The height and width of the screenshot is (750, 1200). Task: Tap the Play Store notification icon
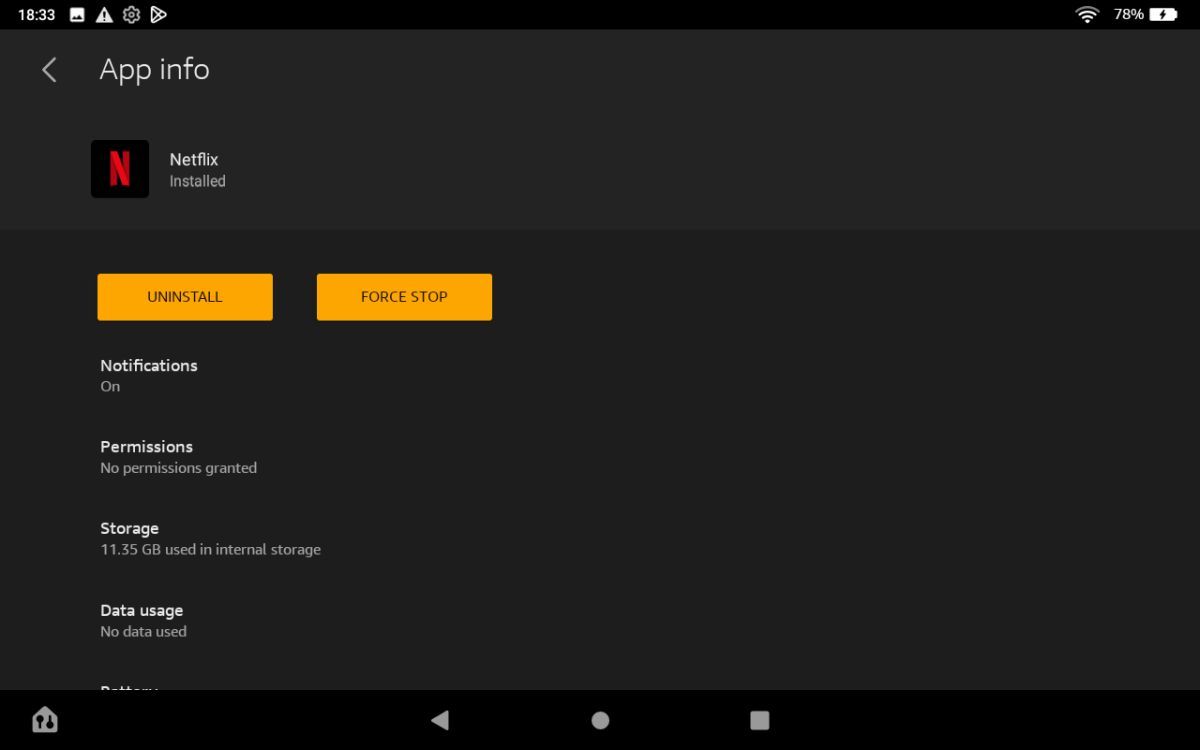[x=158, y=15]
